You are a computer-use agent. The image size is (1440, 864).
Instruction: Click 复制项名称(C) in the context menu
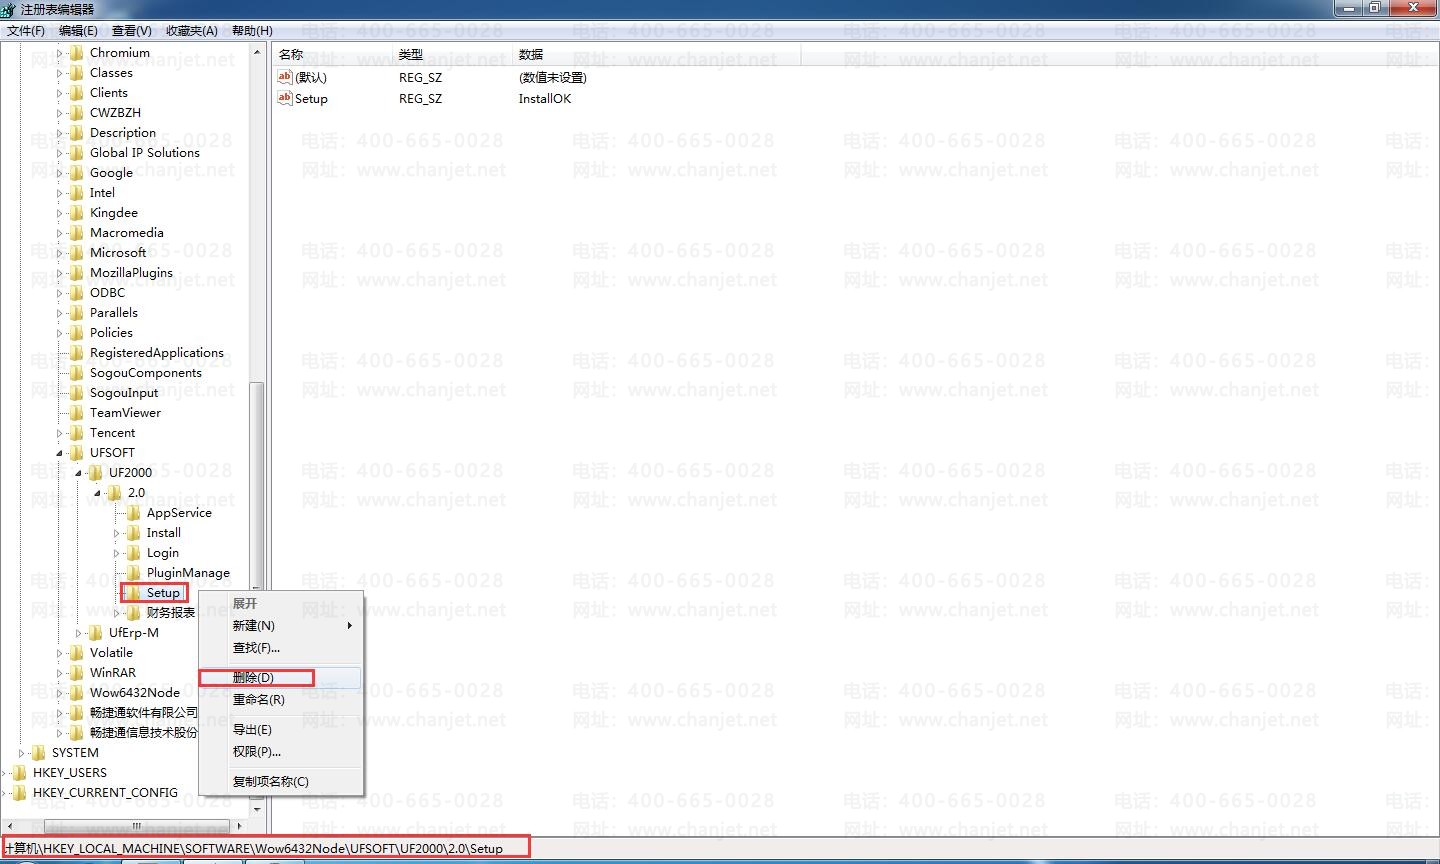[x=281, y=782]
